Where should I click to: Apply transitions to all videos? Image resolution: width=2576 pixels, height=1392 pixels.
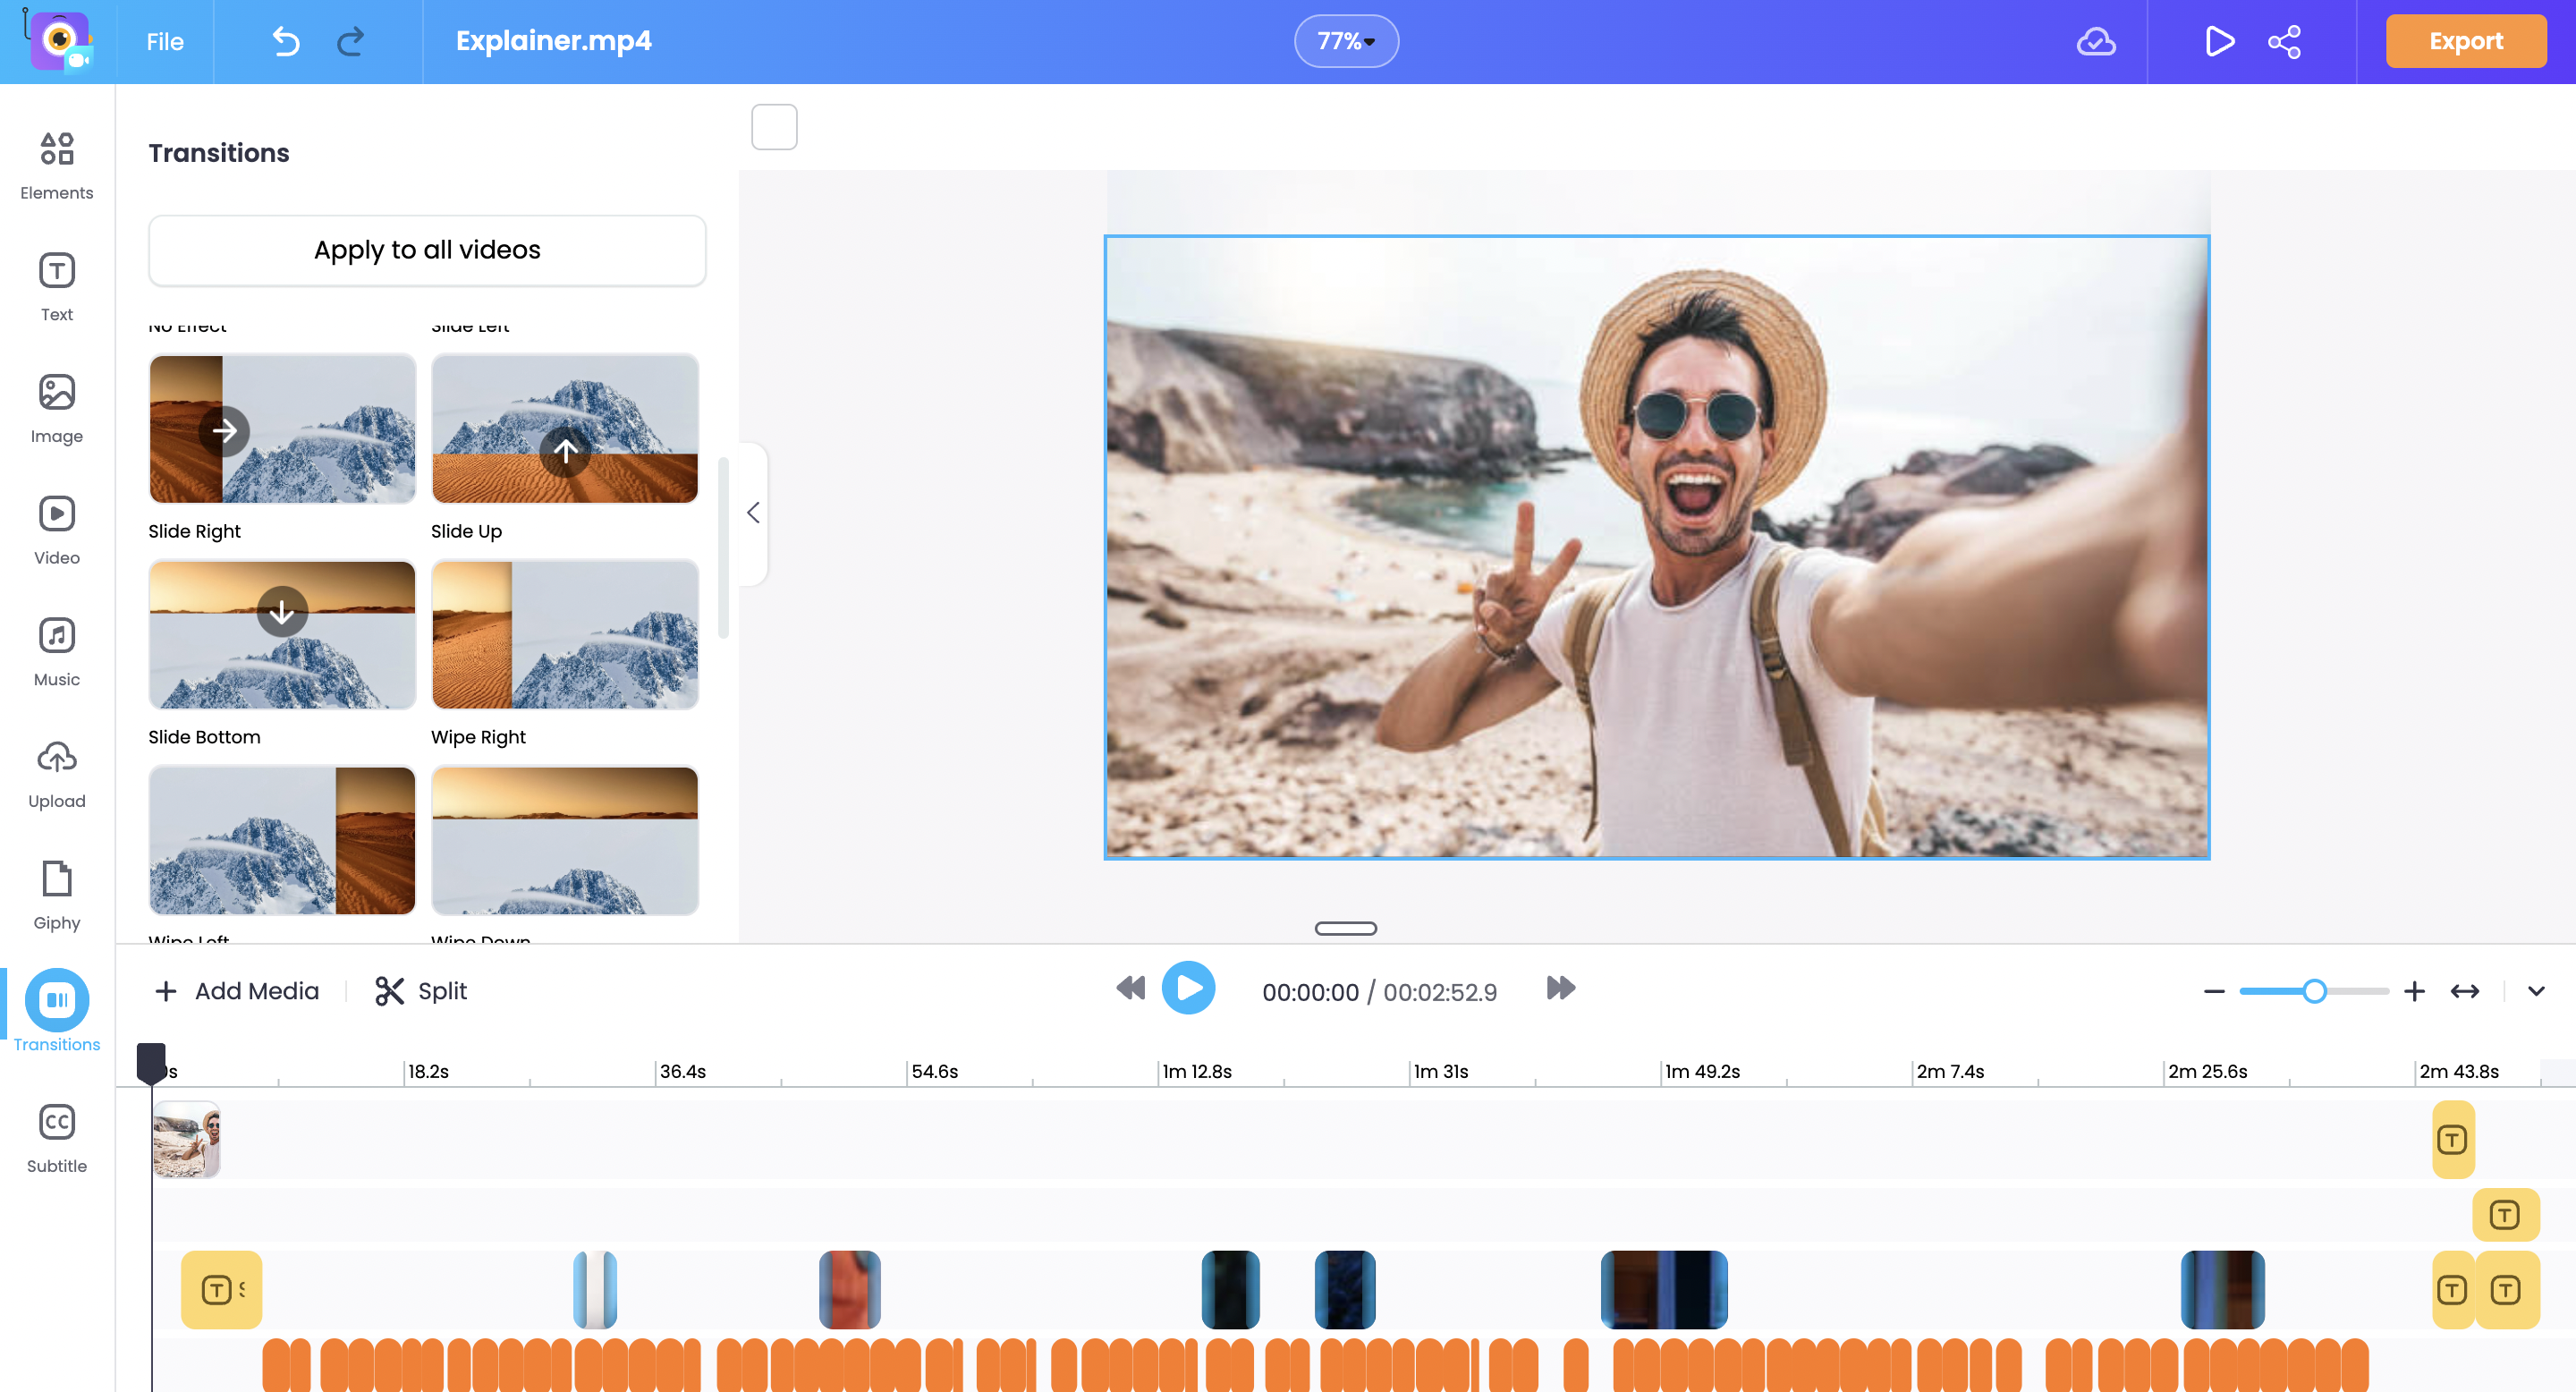coord(425,250)
